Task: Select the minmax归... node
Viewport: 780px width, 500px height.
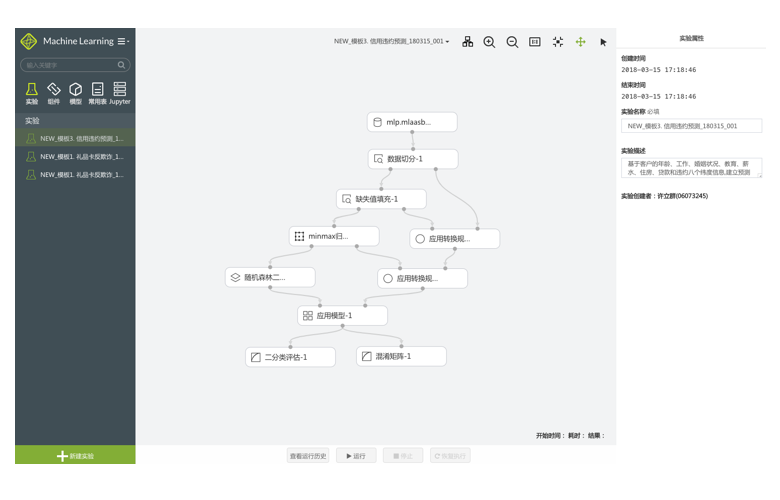Action: point(334,236)
